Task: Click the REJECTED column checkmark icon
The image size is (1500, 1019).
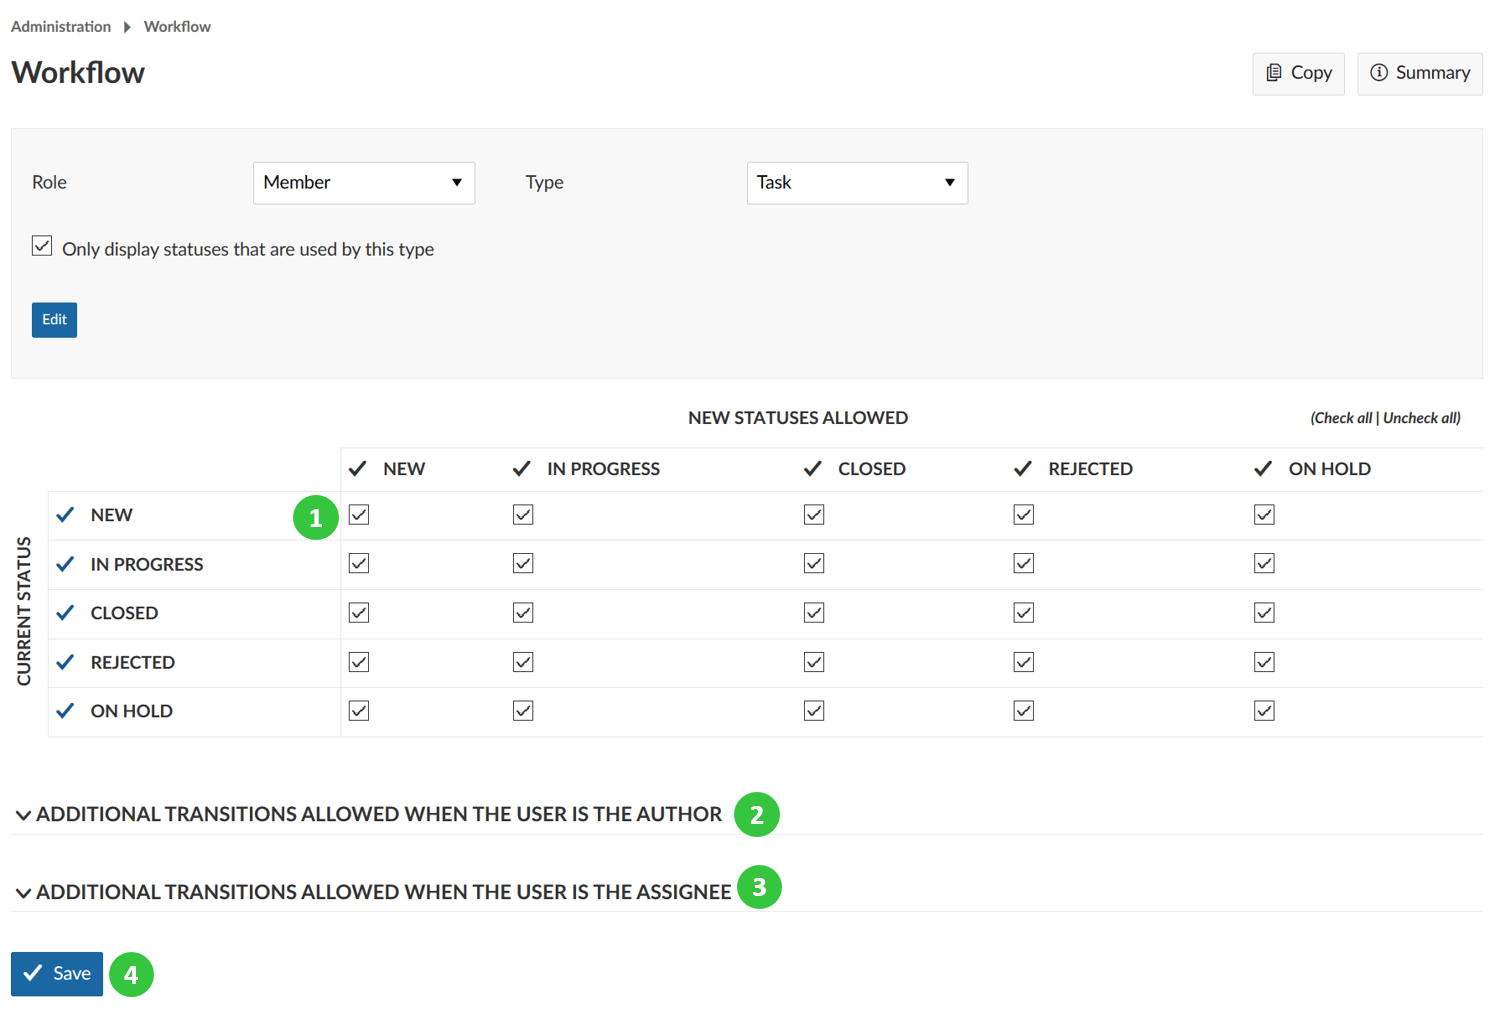Action: point(1022,469)
